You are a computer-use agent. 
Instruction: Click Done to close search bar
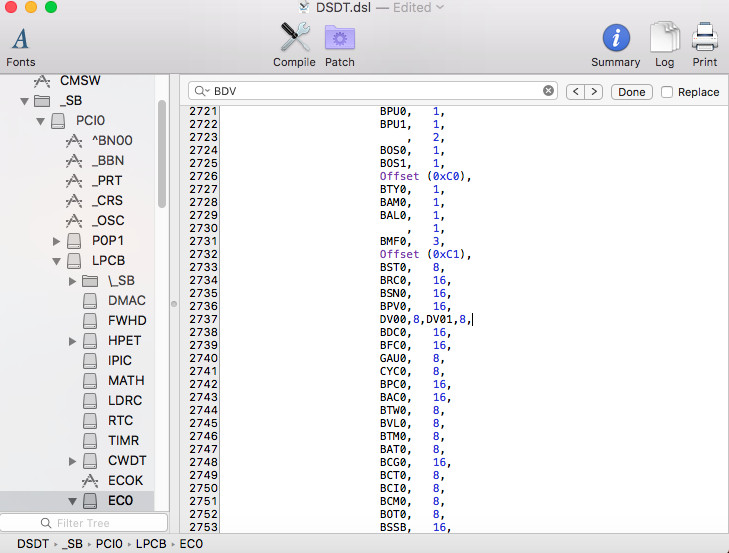point(631,92)
